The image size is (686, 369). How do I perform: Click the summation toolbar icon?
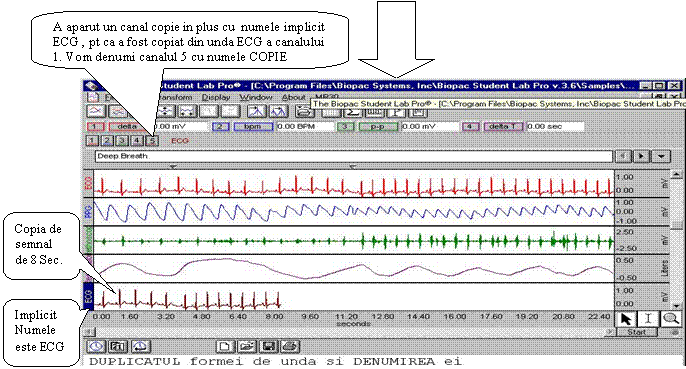tap(353, 112)
